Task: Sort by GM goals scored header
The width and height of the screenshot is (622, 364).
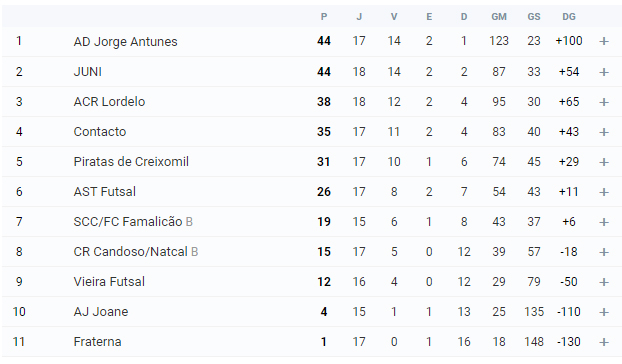Action: click(x=499, y=17)
